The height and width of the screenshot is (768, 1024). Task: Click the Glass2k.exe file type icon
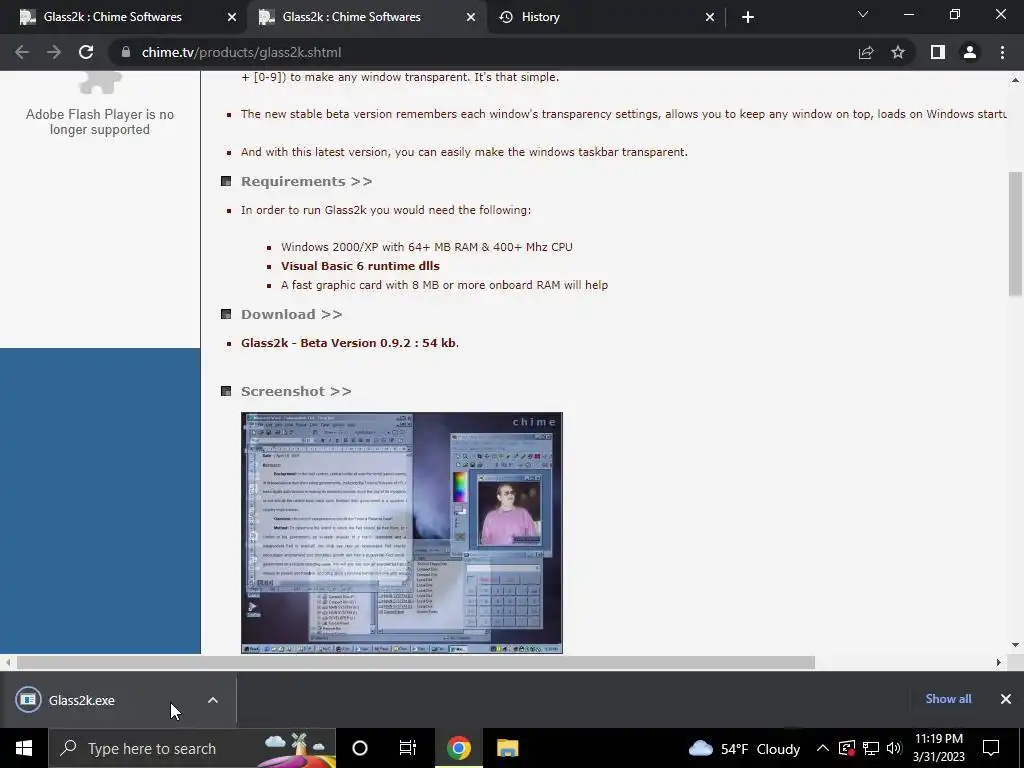click(28, 700)
